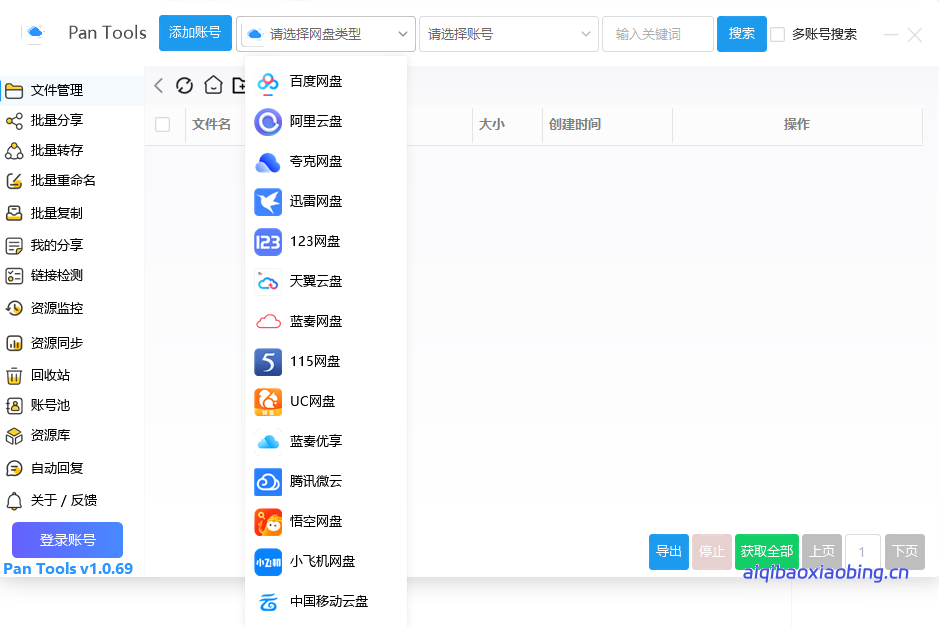The image size is (939, 627).
Task: Select the Wukong Netdisk icon (悟空网盘)
Action: pos(268,522)
